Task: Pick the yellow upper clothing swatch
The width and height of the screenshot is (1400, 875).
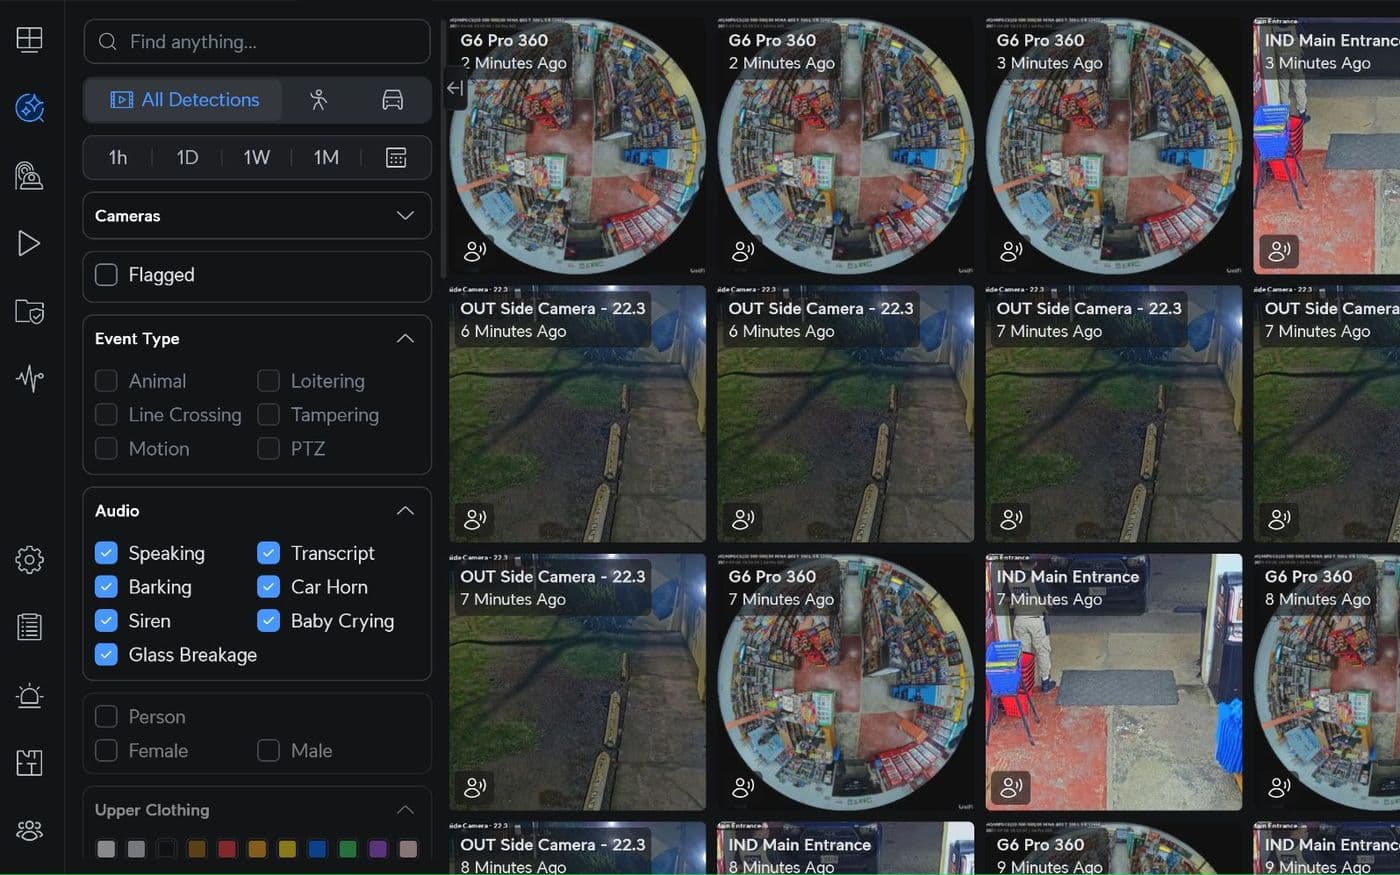Action: pyautogui.click(x=287, y=849)
